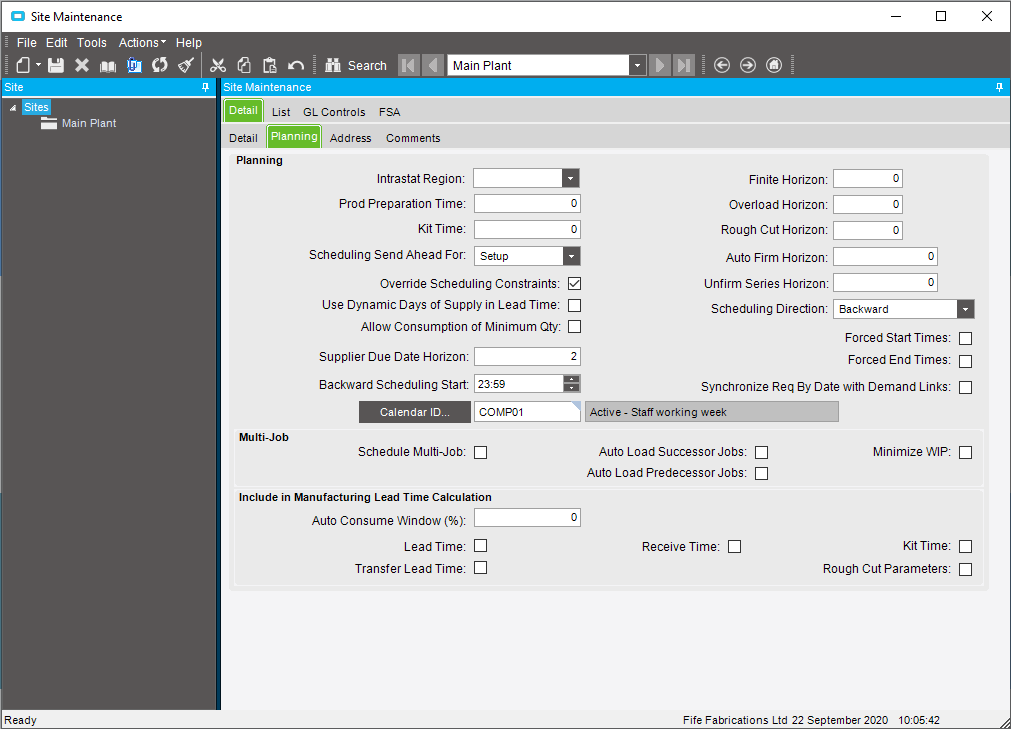
Task: Toggle Override Scheduling Constraints checkbox
Action: [574, 284]
